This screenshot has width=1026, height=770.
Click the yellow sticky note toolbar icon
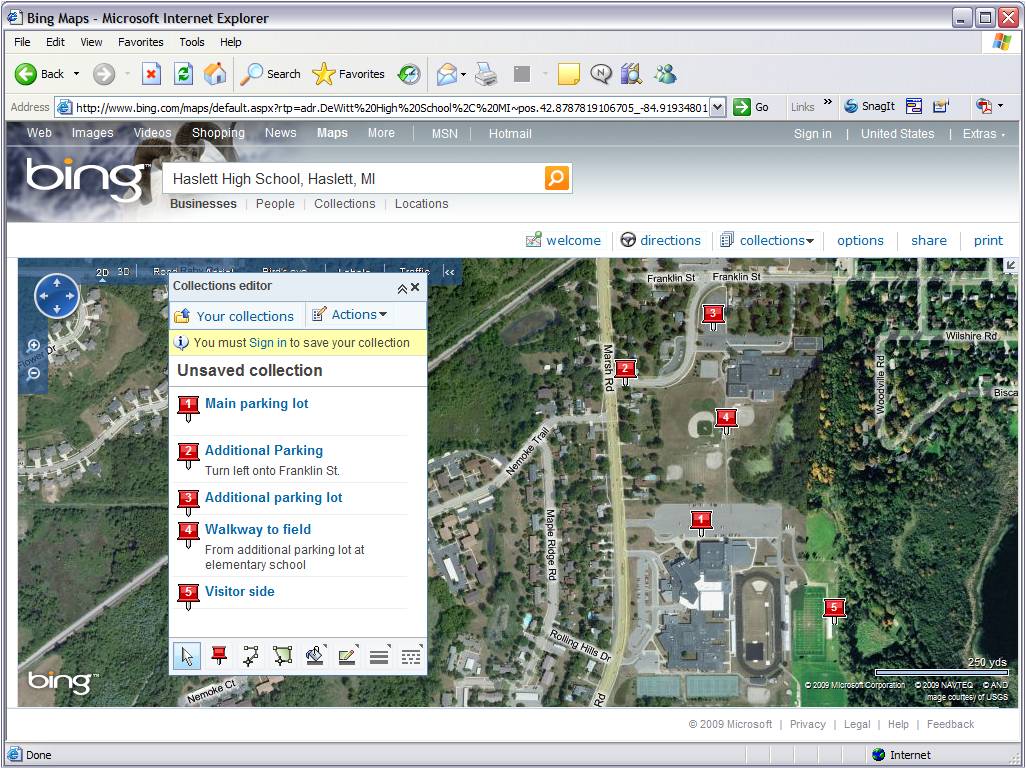(x=569, y=74)
